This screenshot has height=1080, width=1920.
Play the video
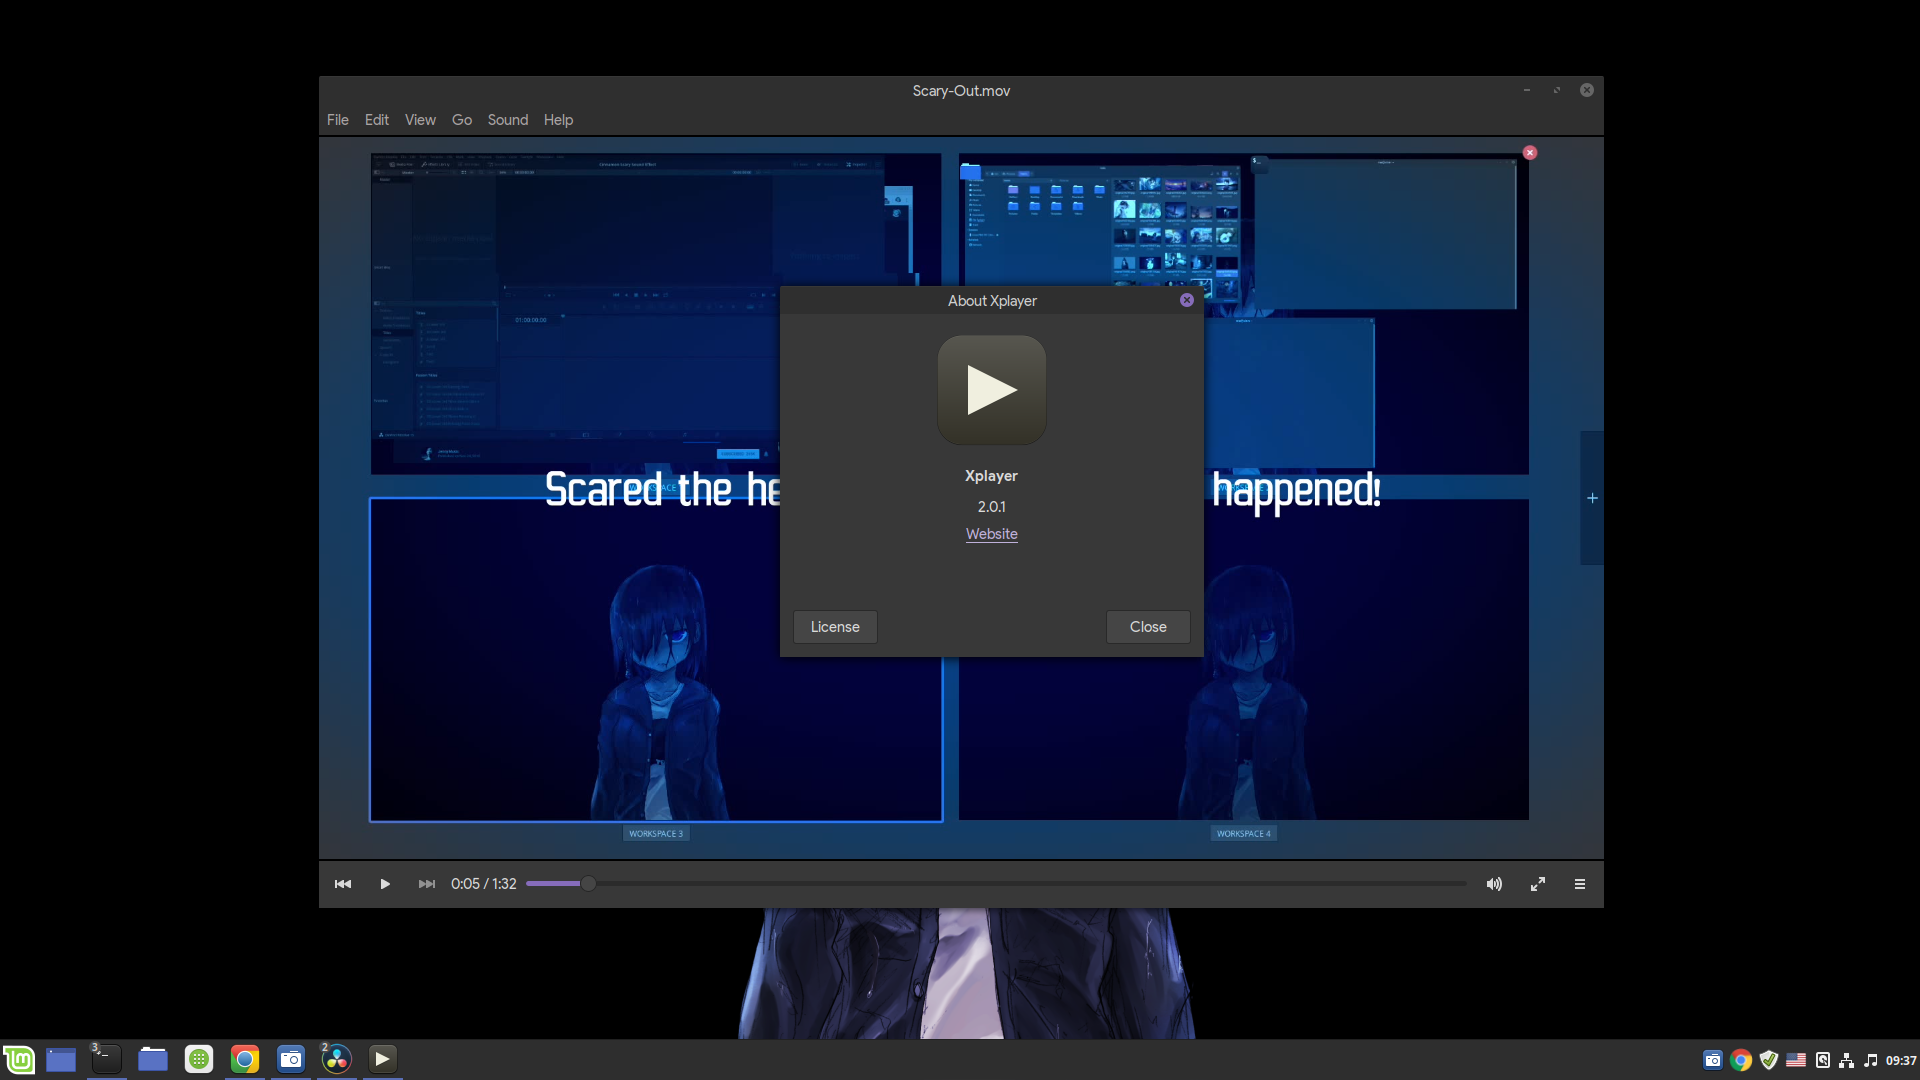[x=385, y=884]
